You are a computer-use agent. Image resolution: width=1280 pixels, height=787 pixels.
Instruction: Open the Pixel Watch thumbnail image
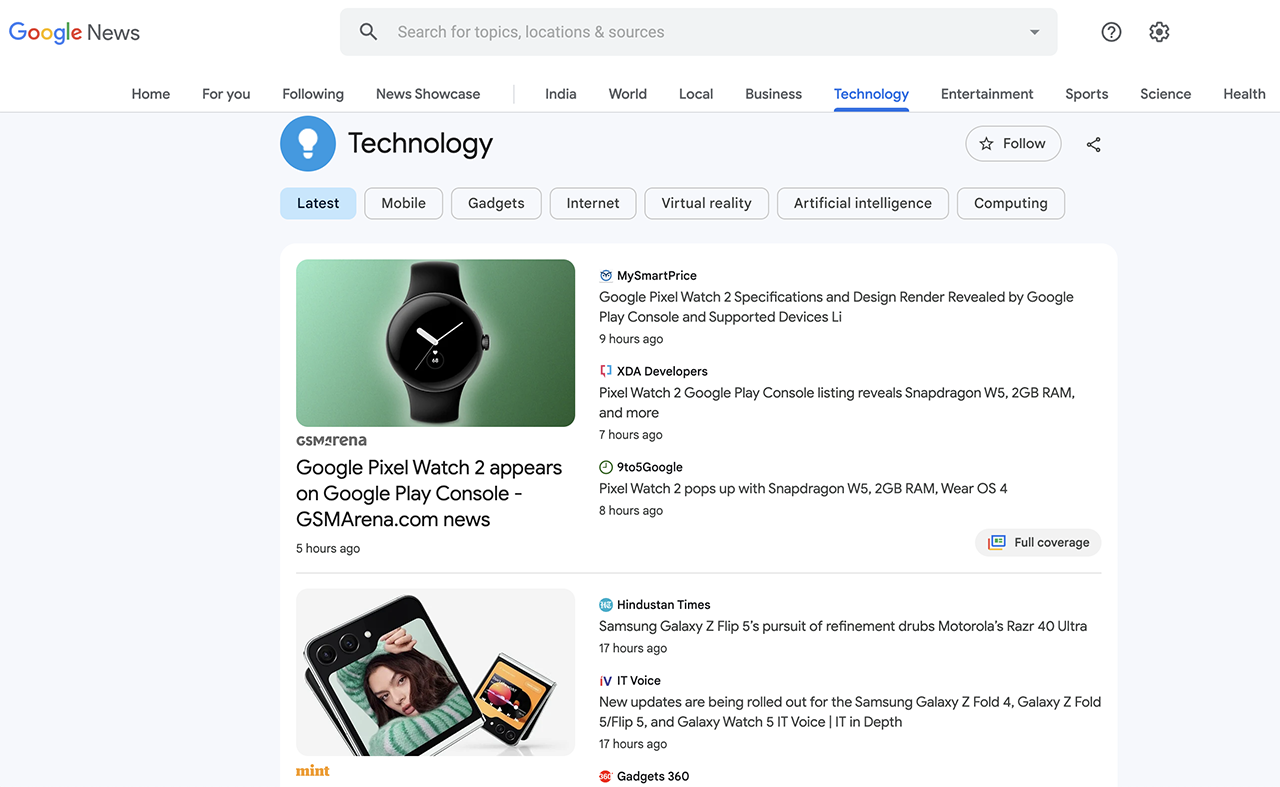click(435, 343)
